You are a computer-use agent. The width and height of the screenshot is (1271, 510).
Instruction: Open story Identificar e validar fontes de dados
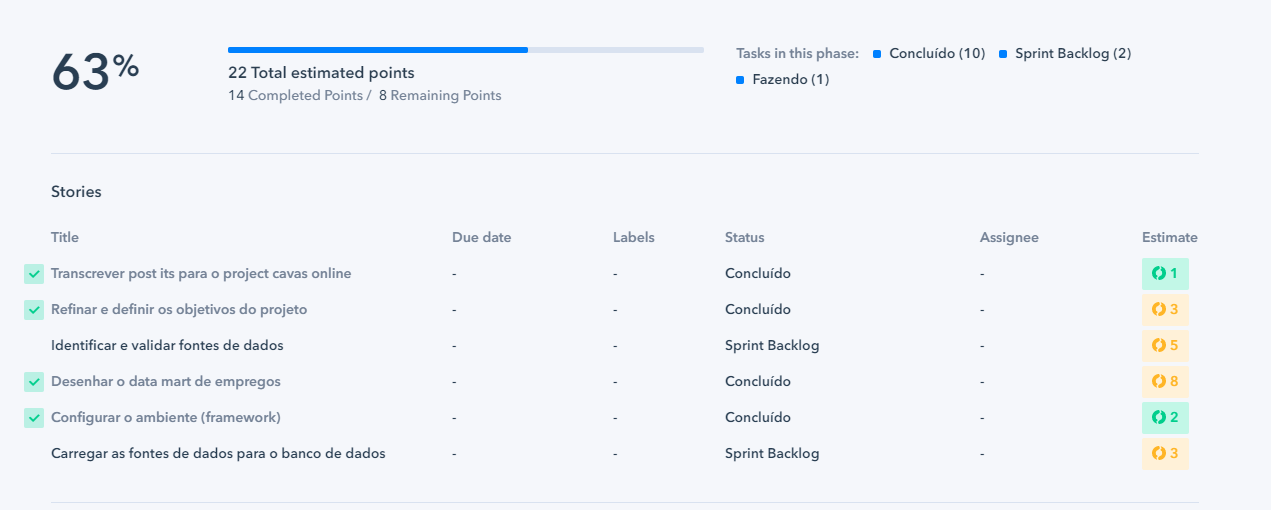click(167, 345)
